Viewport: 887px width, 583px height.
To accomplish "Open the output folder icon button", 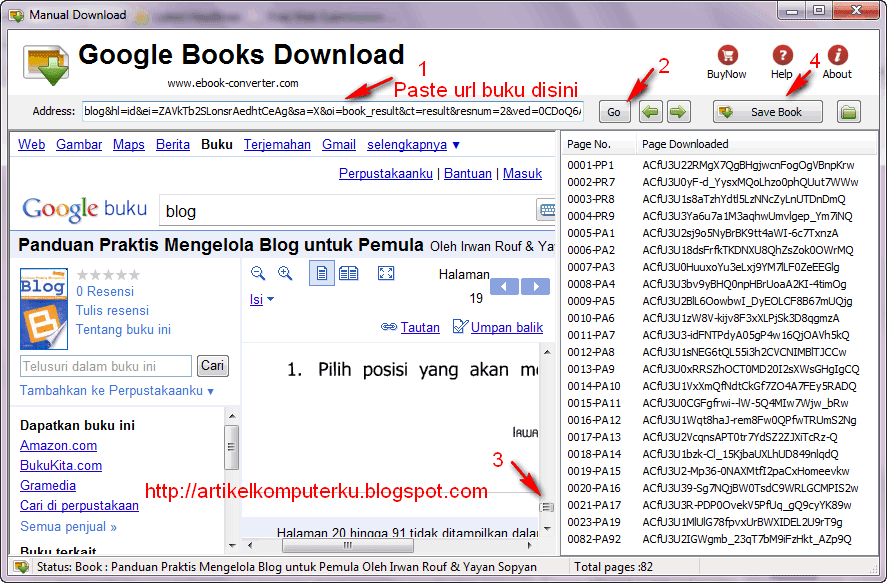I will click(x=849, y=111).
